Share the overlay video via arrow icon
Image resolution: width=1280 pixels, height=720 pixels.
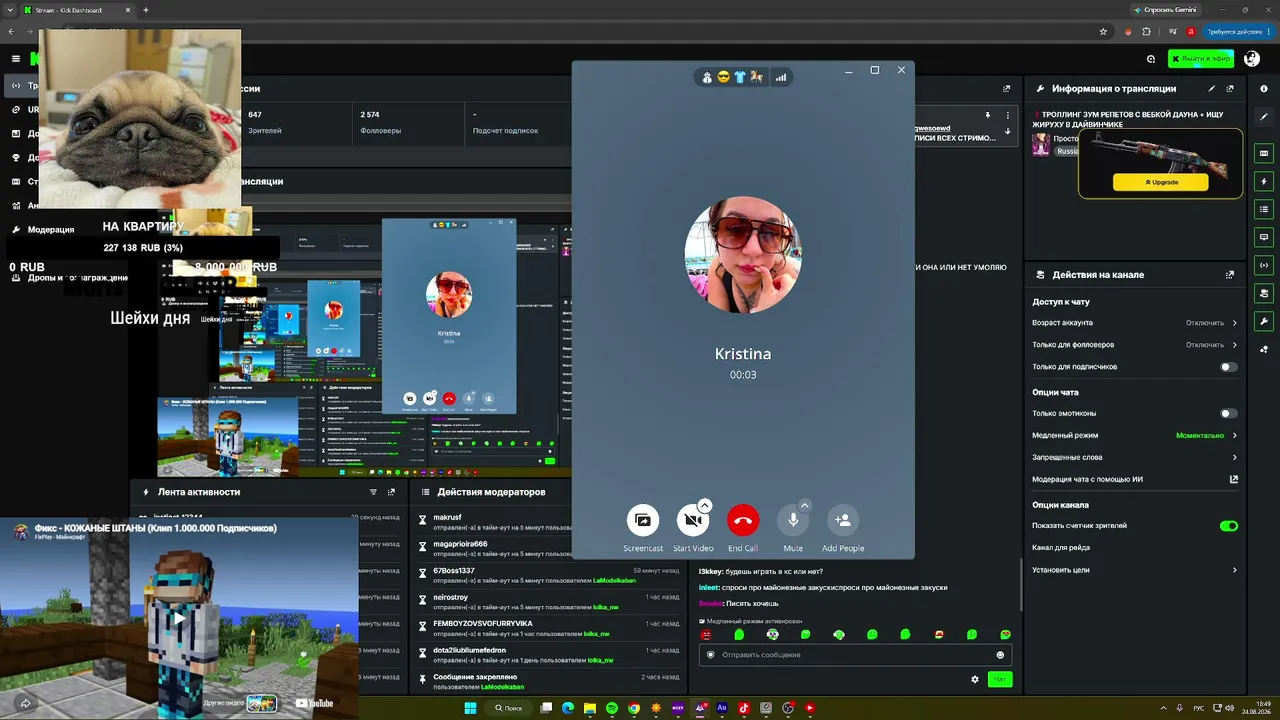click(24, 703)
